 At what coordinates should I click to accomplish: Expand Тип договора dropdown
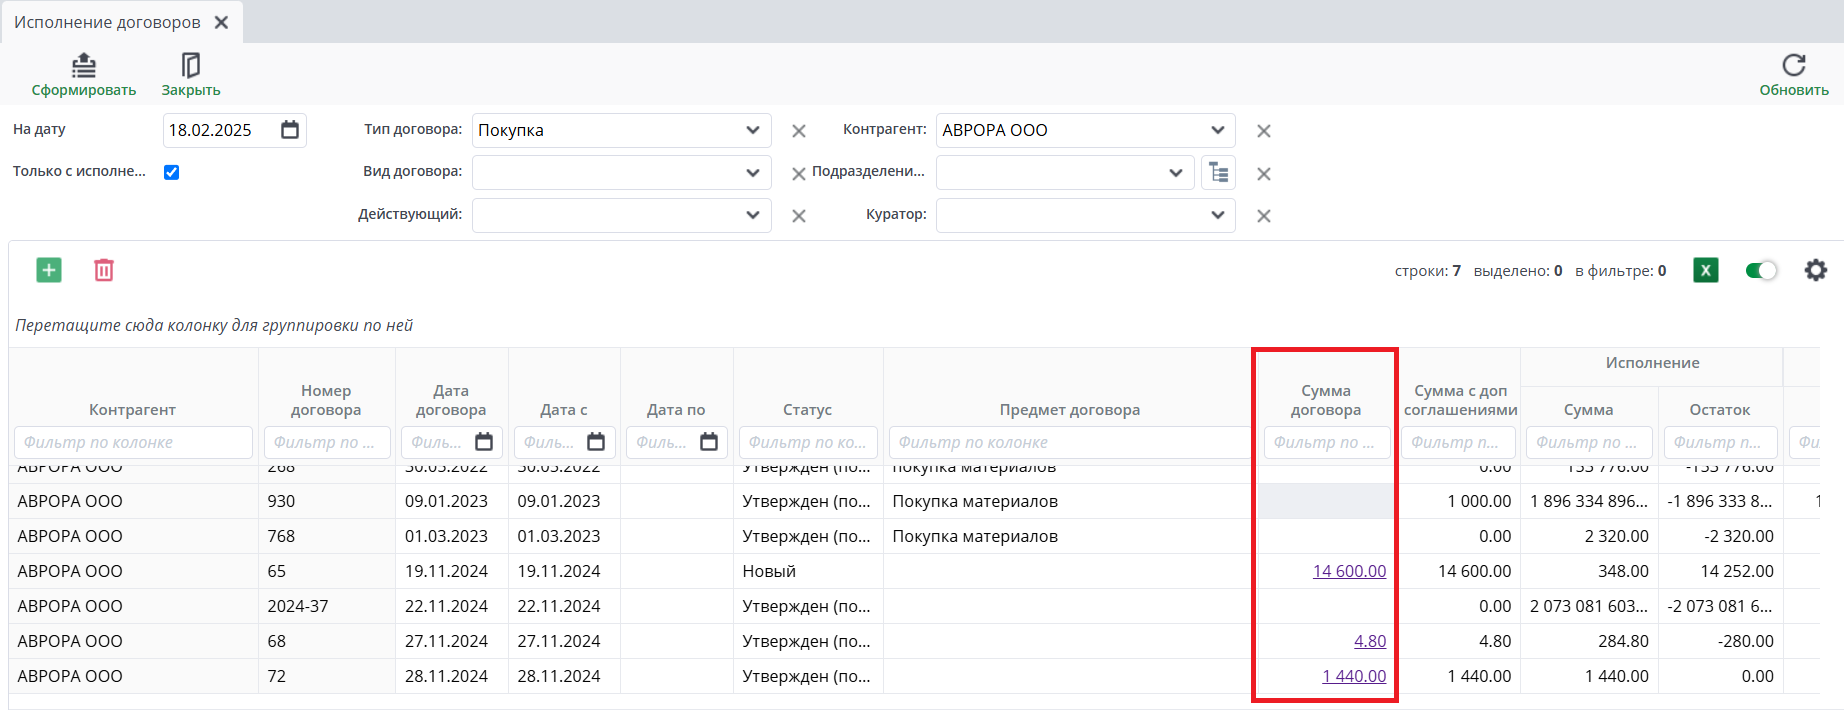pos(752,130)
